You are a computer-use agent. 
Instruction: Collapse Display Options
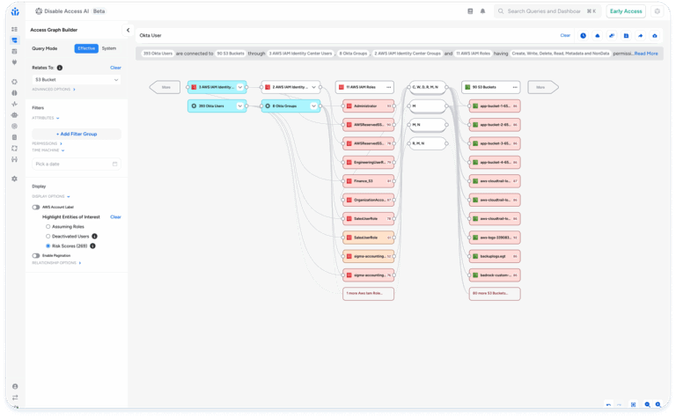51,196
